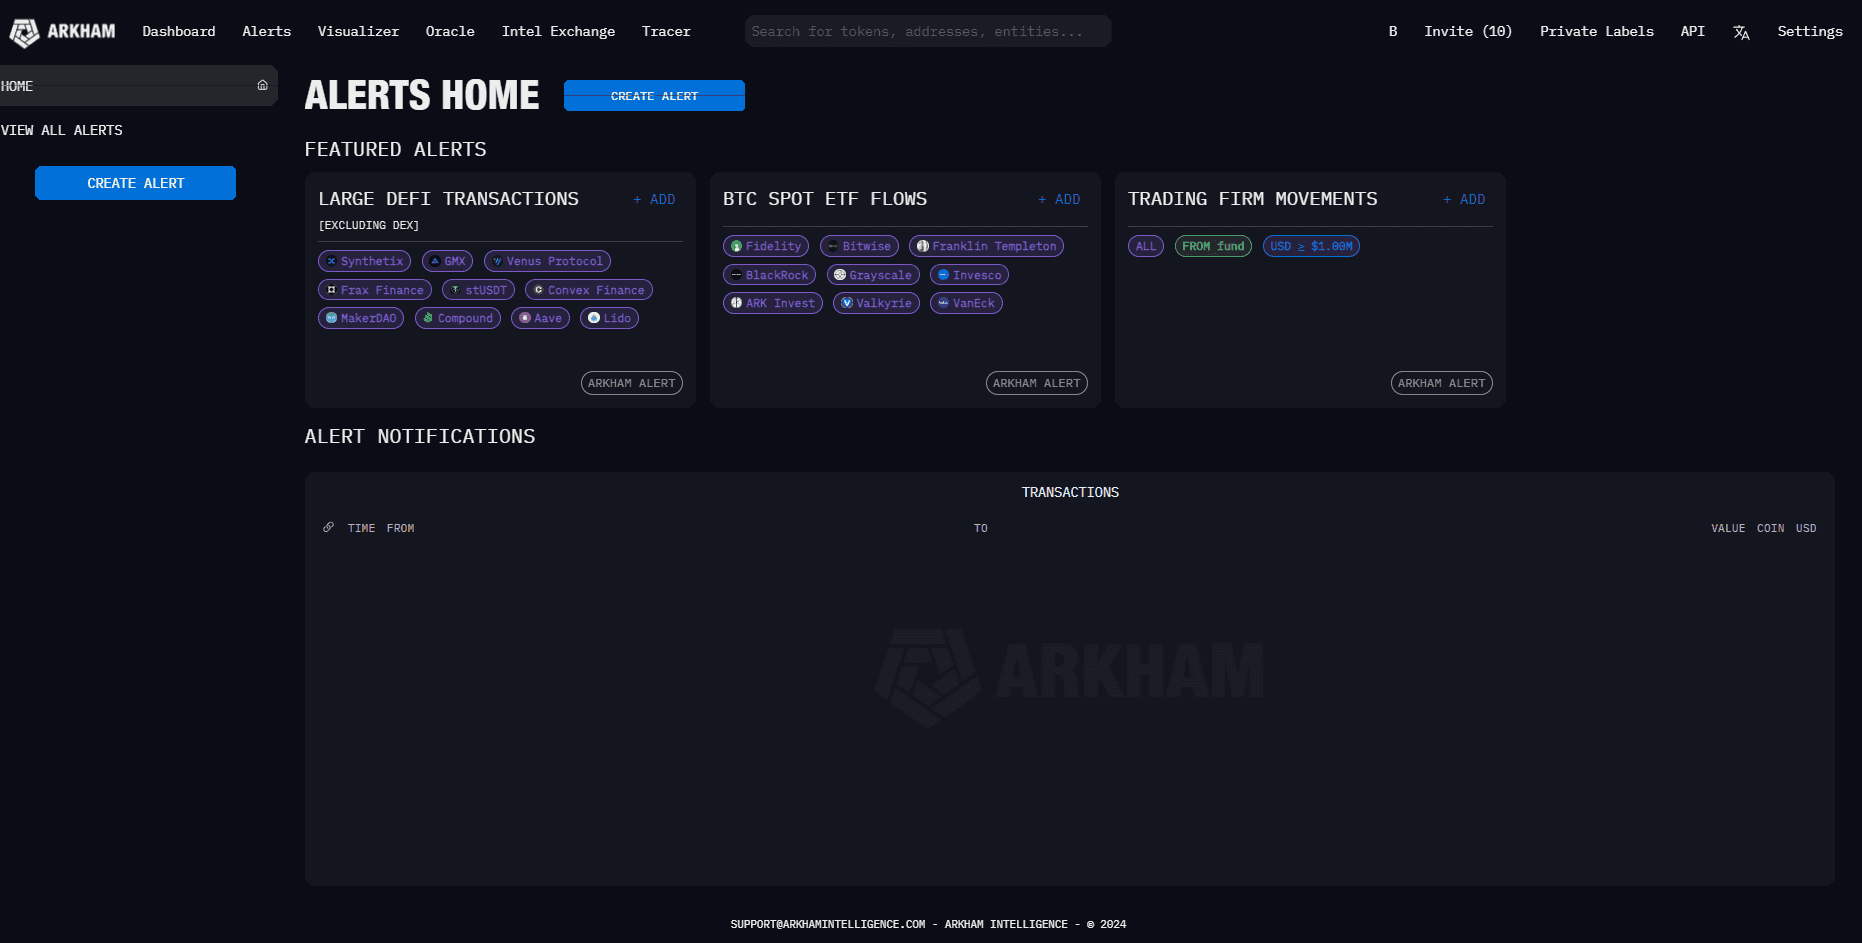This screenshot has width=1862, height=943.
Task: Click the Large DeFi Transactions card title
Action: (x=448, y=199)
